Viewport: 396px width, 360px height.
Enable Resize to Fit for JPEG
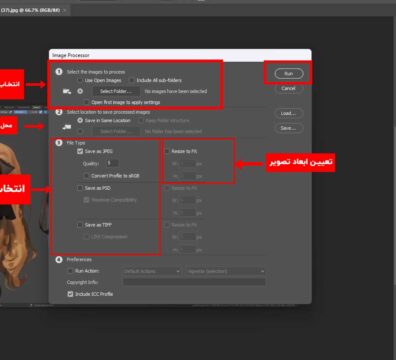click(167, 151)
